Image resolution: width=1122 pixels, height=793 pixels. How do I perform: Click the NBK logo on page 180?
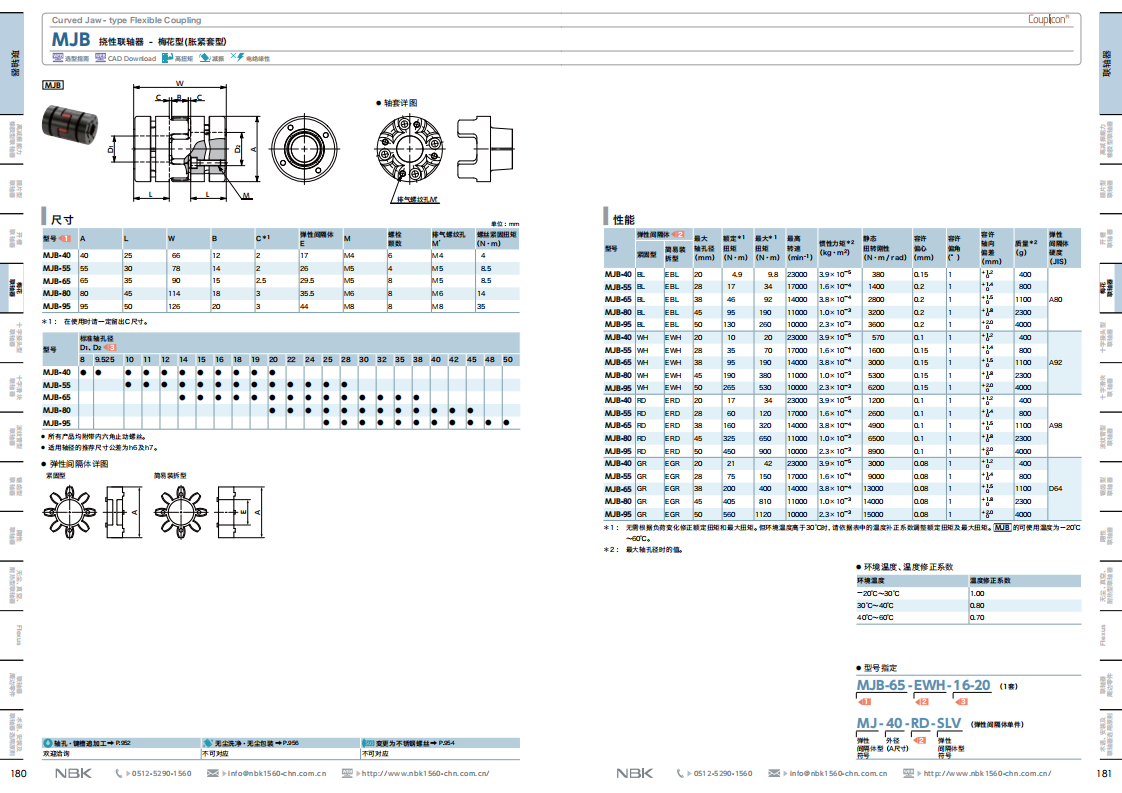pyautogui.click(x=73, y=774)
